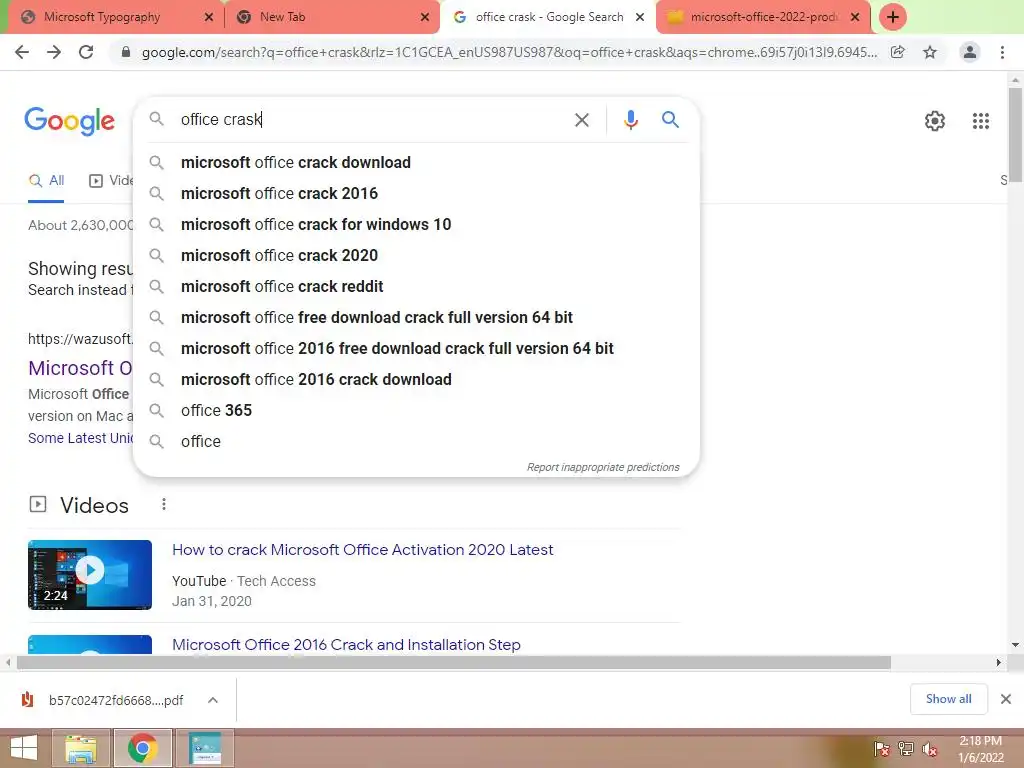
Task: Choose suggestion office 2016 free download crack full version
Action: pyautogui.click(x=416, y=348)
